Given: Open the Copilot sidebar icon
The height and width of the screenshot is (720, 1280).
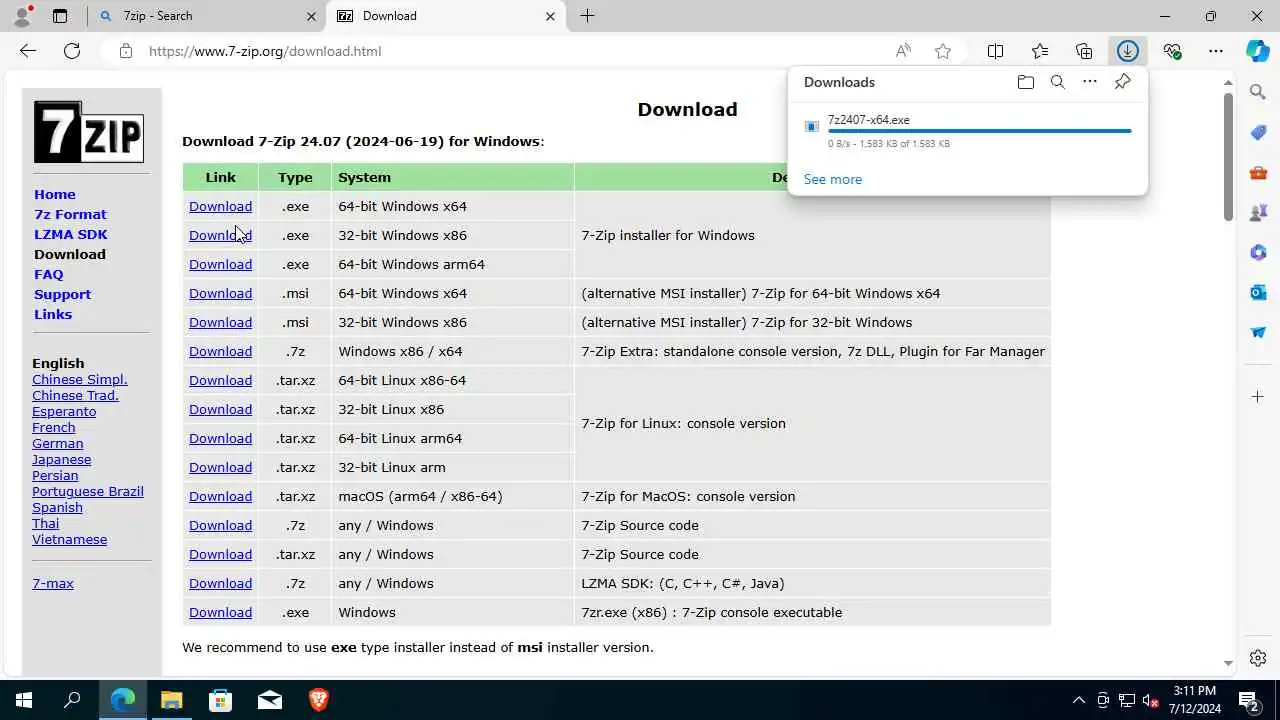Looking at the screenshot, I should (1258, 51).
